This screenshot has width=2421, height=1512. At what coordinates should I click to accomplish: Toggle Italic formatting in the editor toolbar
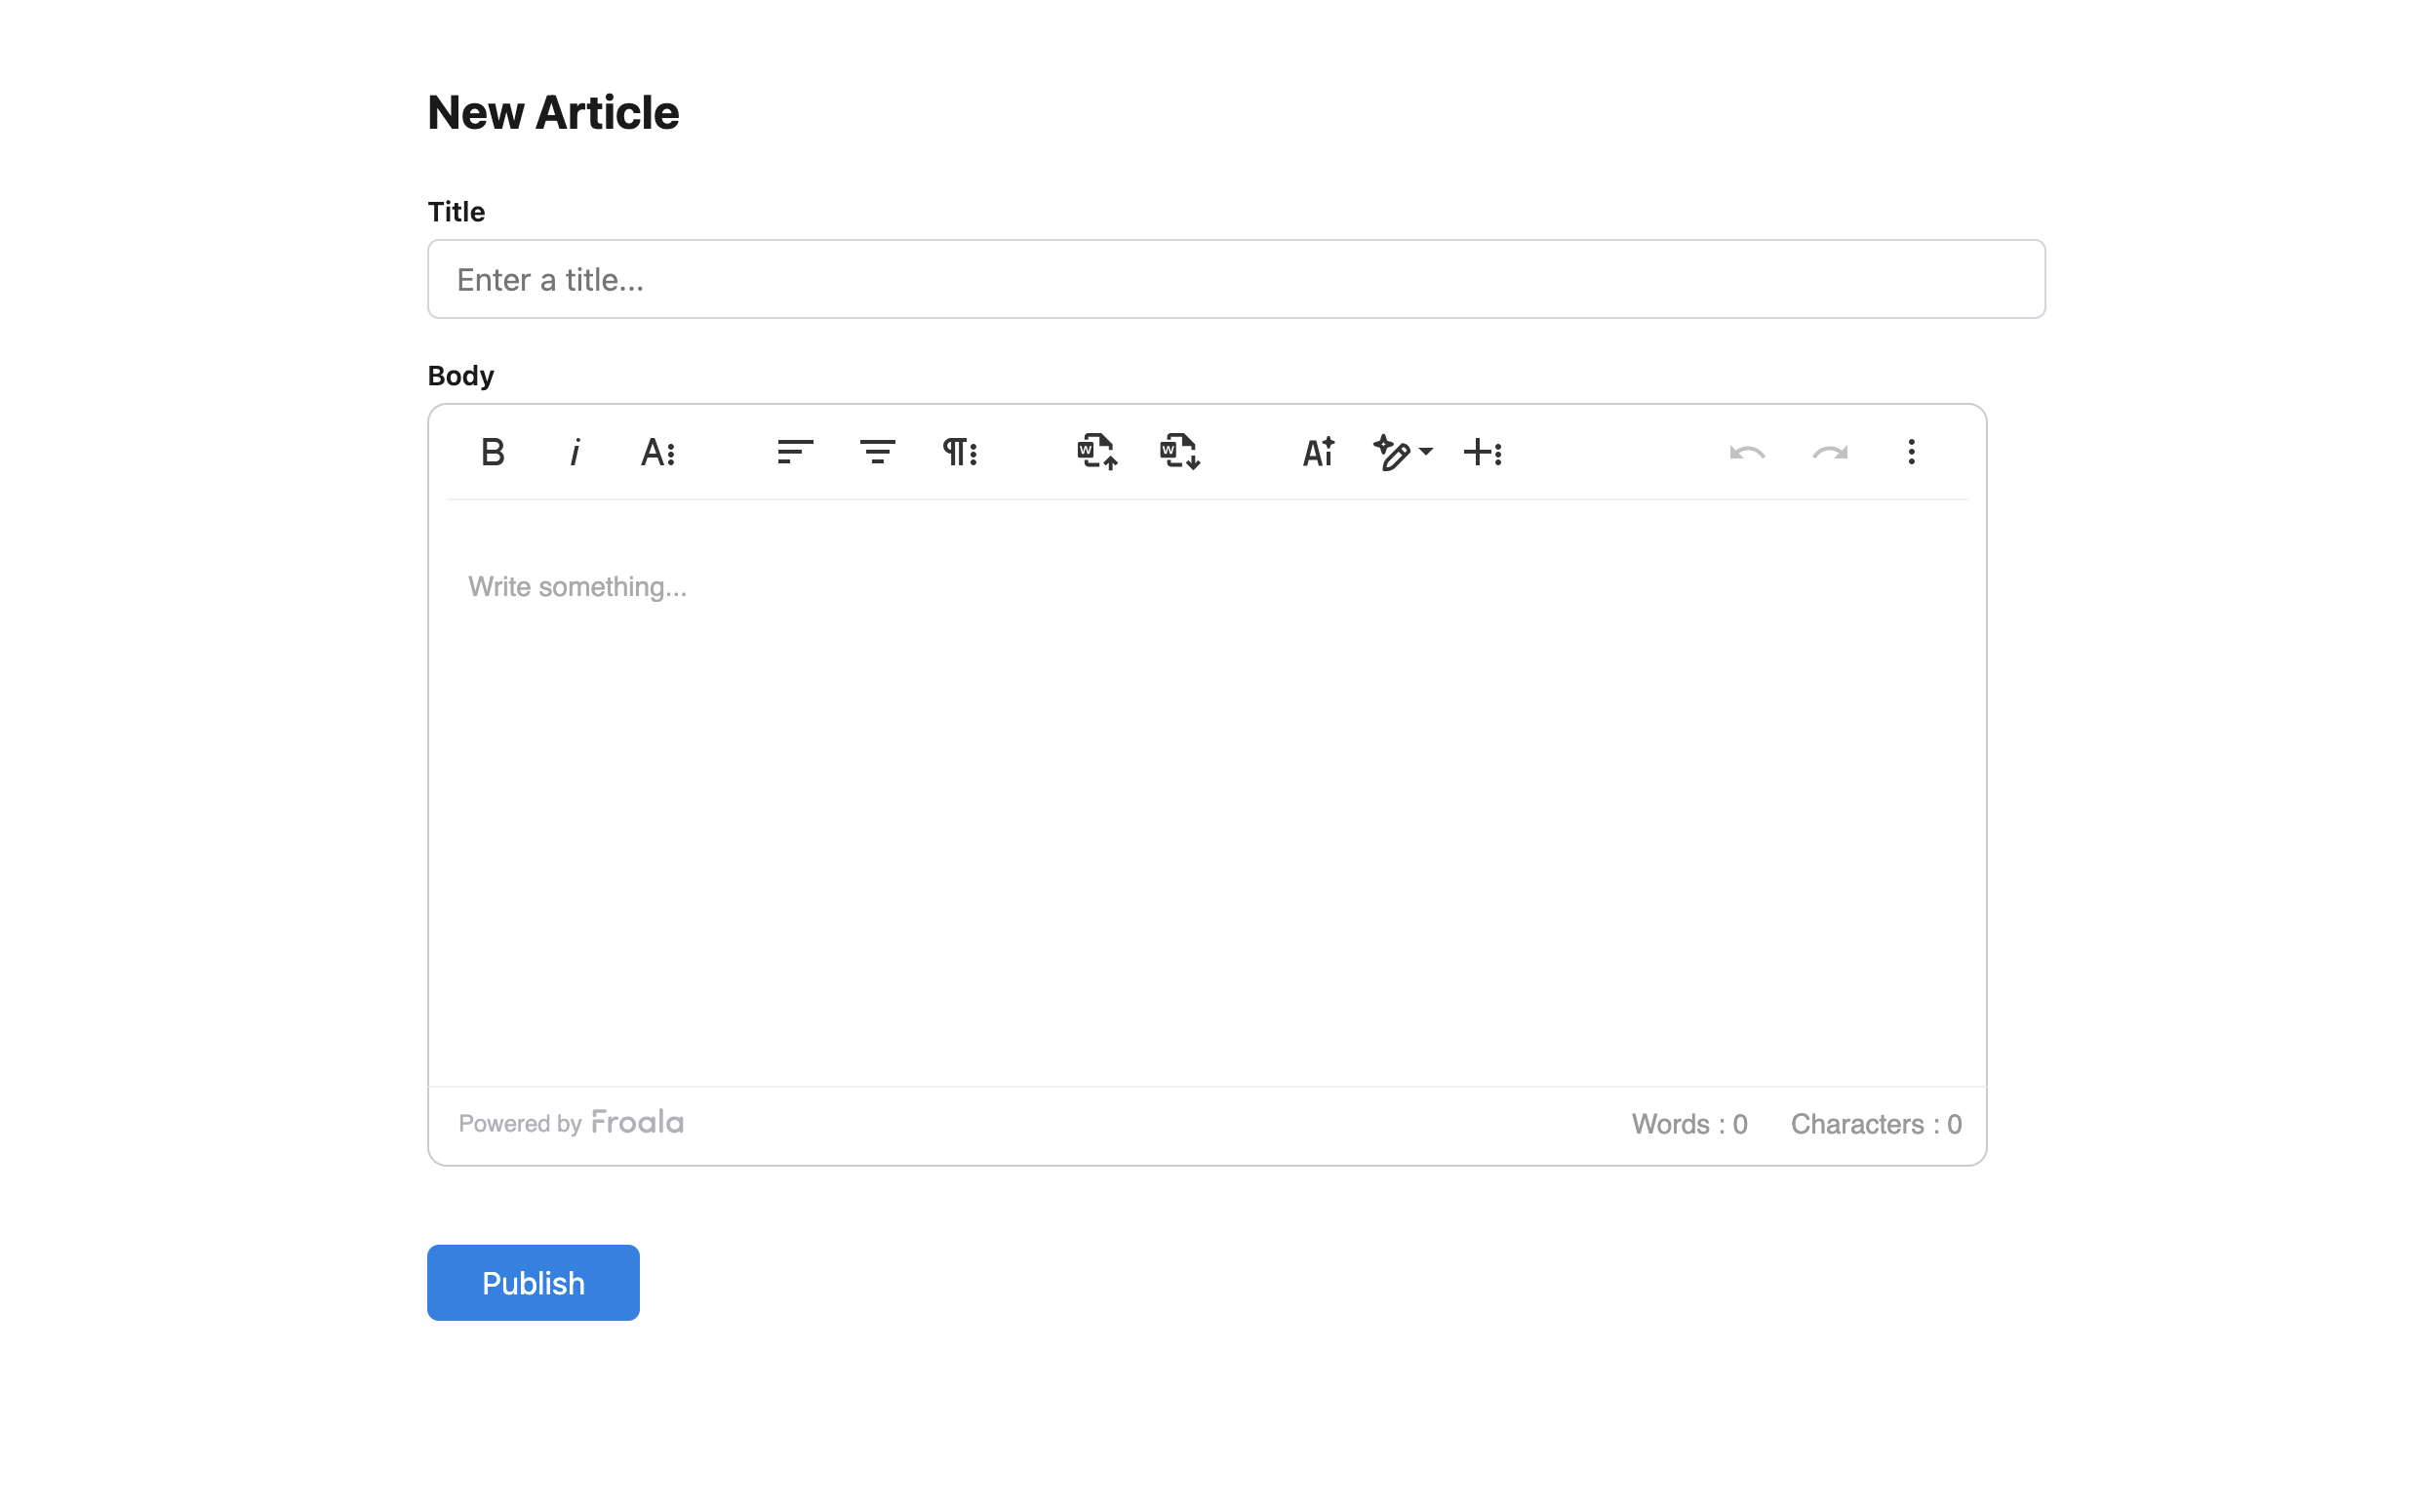tap(575, 452)
